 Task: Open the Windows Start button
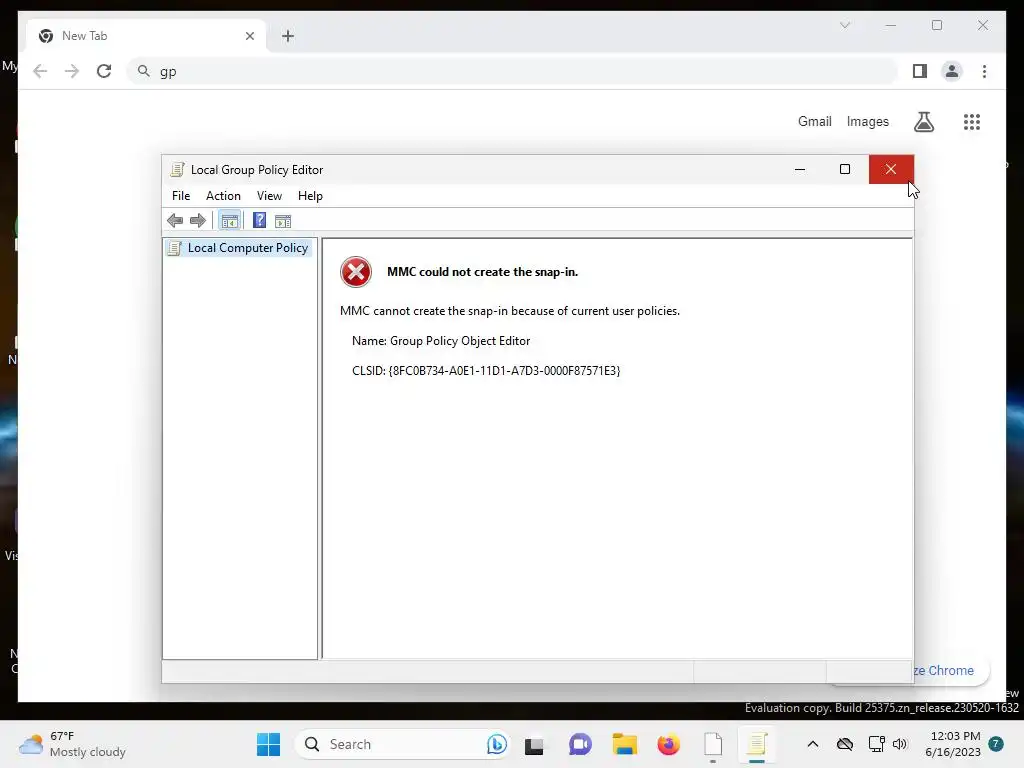tap(268, 744)
